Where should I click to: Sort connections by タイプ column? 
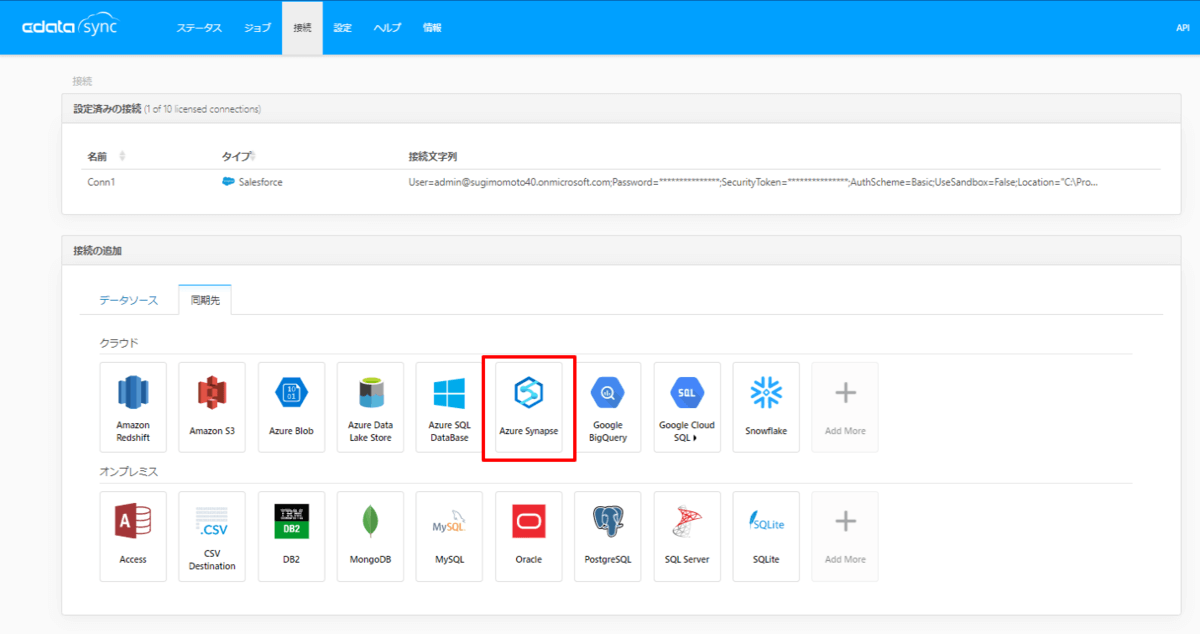click(x=238, y=157)
